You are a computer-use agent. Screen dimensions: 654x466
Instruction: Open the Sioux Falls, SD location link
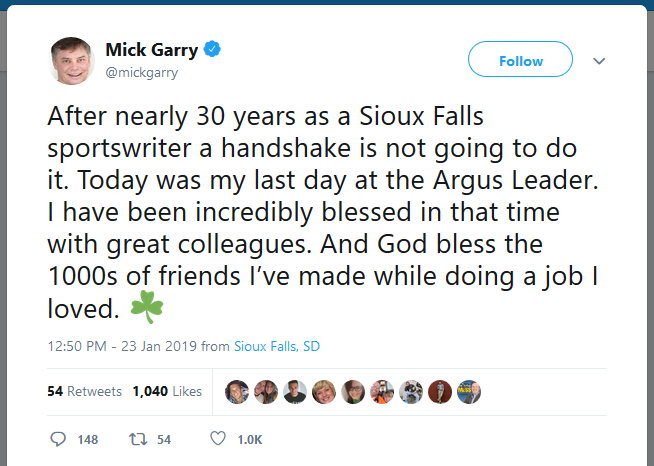coord(277,347)
